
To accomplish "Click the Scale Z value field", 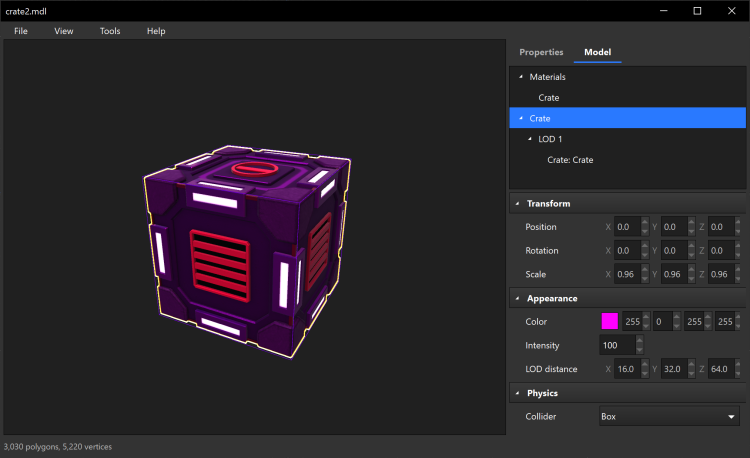I will tap(719, 274).
